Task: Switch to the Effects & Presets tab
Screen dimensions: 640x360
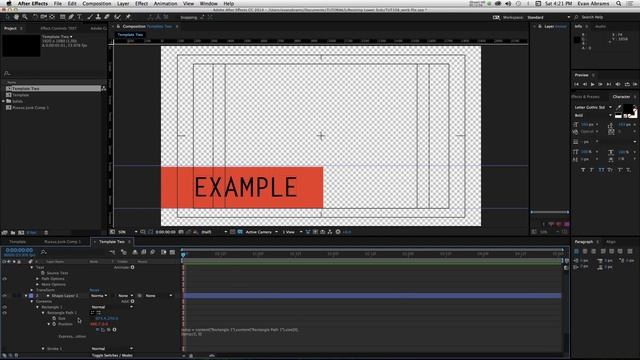Action: pos(585,97)
